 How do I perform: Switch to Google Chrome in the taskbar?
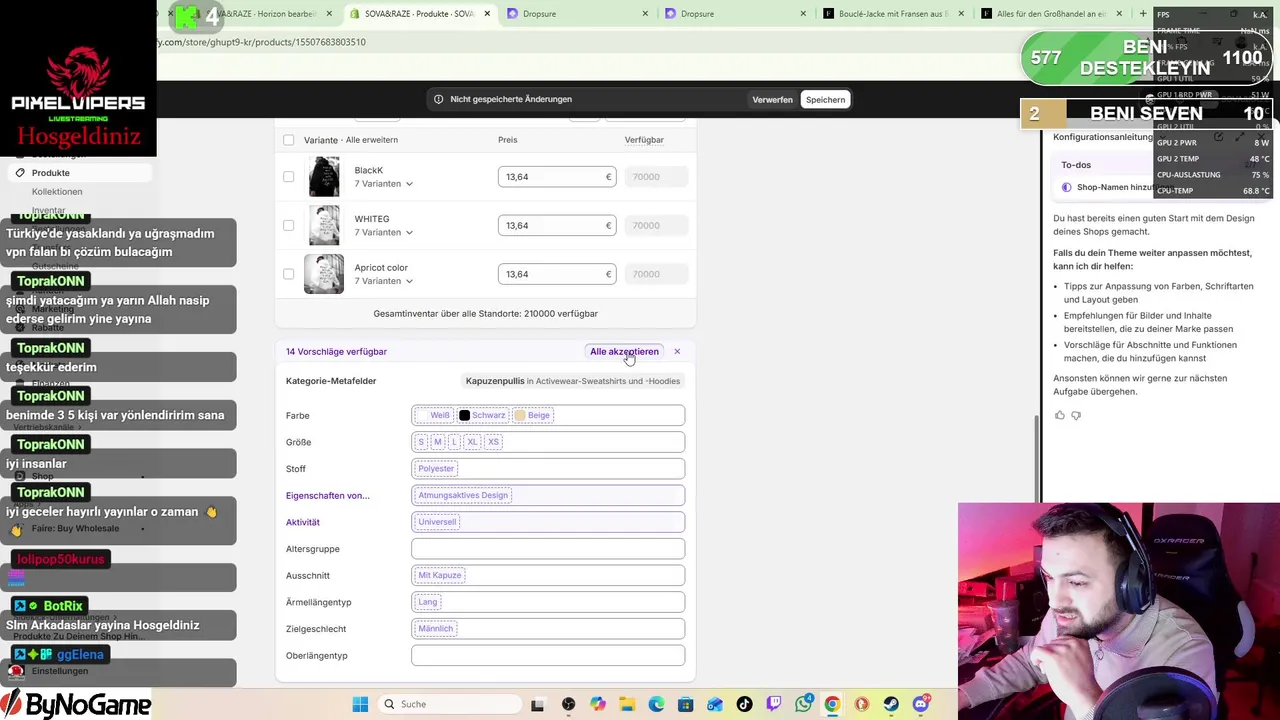pos(832,704)
